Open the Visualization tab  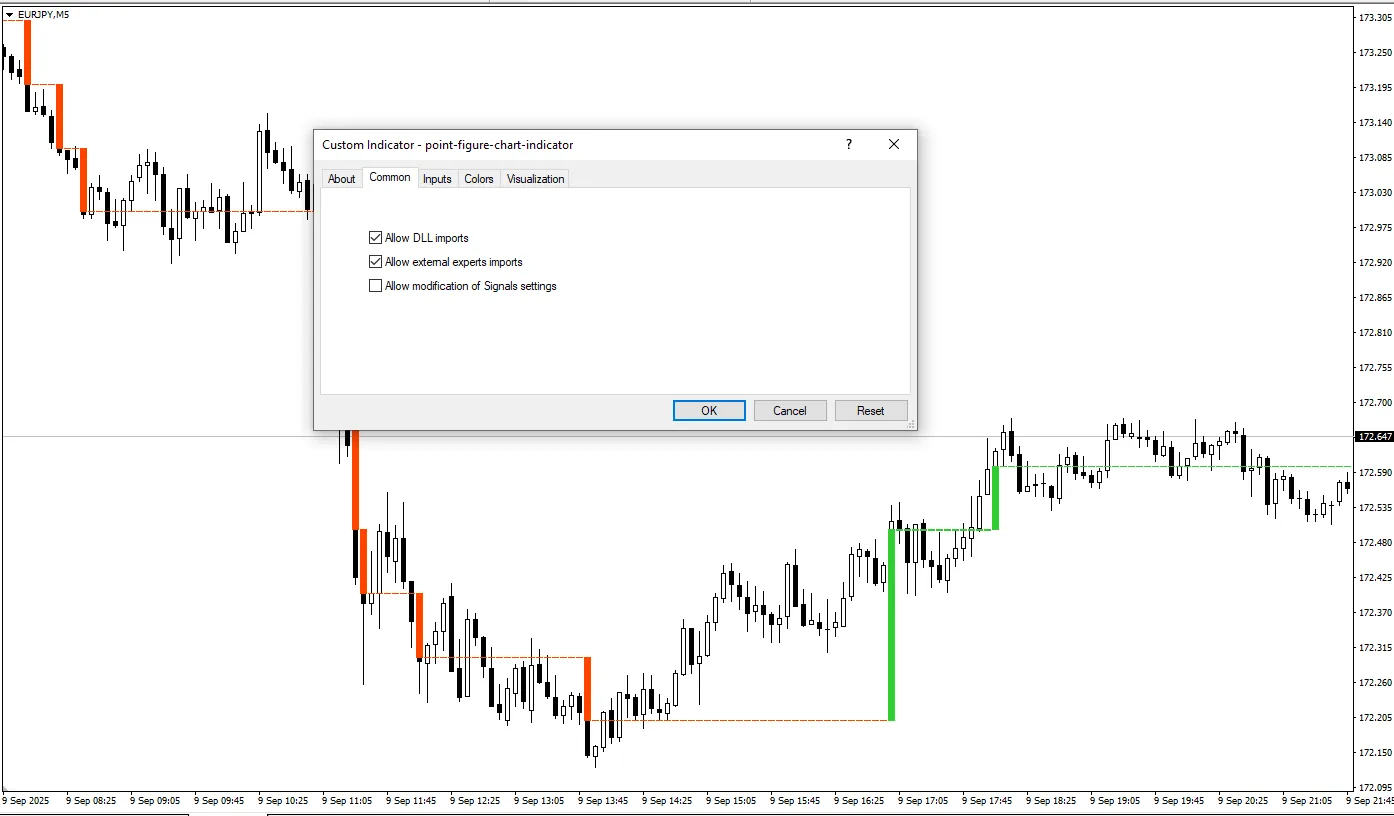[x=536, y=179]
